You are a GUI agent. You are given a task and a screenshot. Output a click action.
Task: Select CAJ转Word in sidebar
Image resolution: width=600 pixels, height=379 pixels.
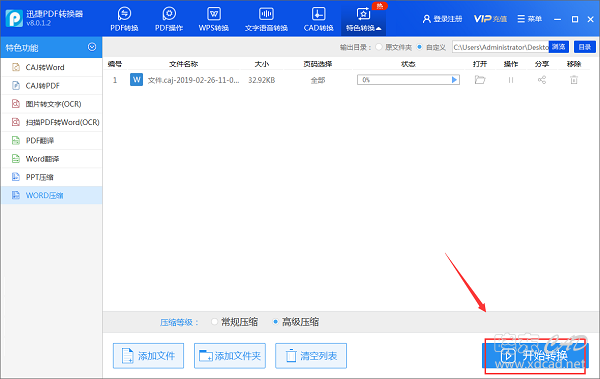pyautogui.click(x=52, y=67)
